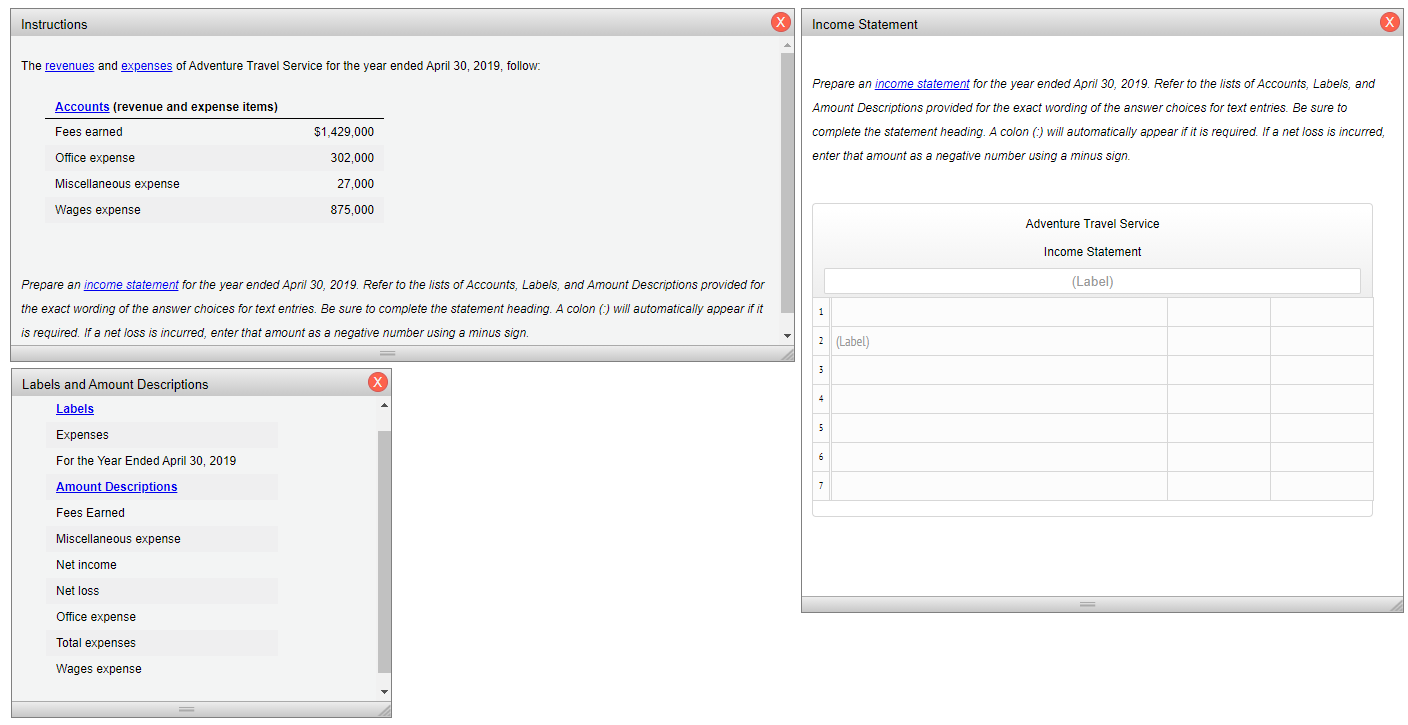Select "Total expenses" in the descriptions list
The height and width of the screenshot is (725, 1408).
tap(95, 642)
